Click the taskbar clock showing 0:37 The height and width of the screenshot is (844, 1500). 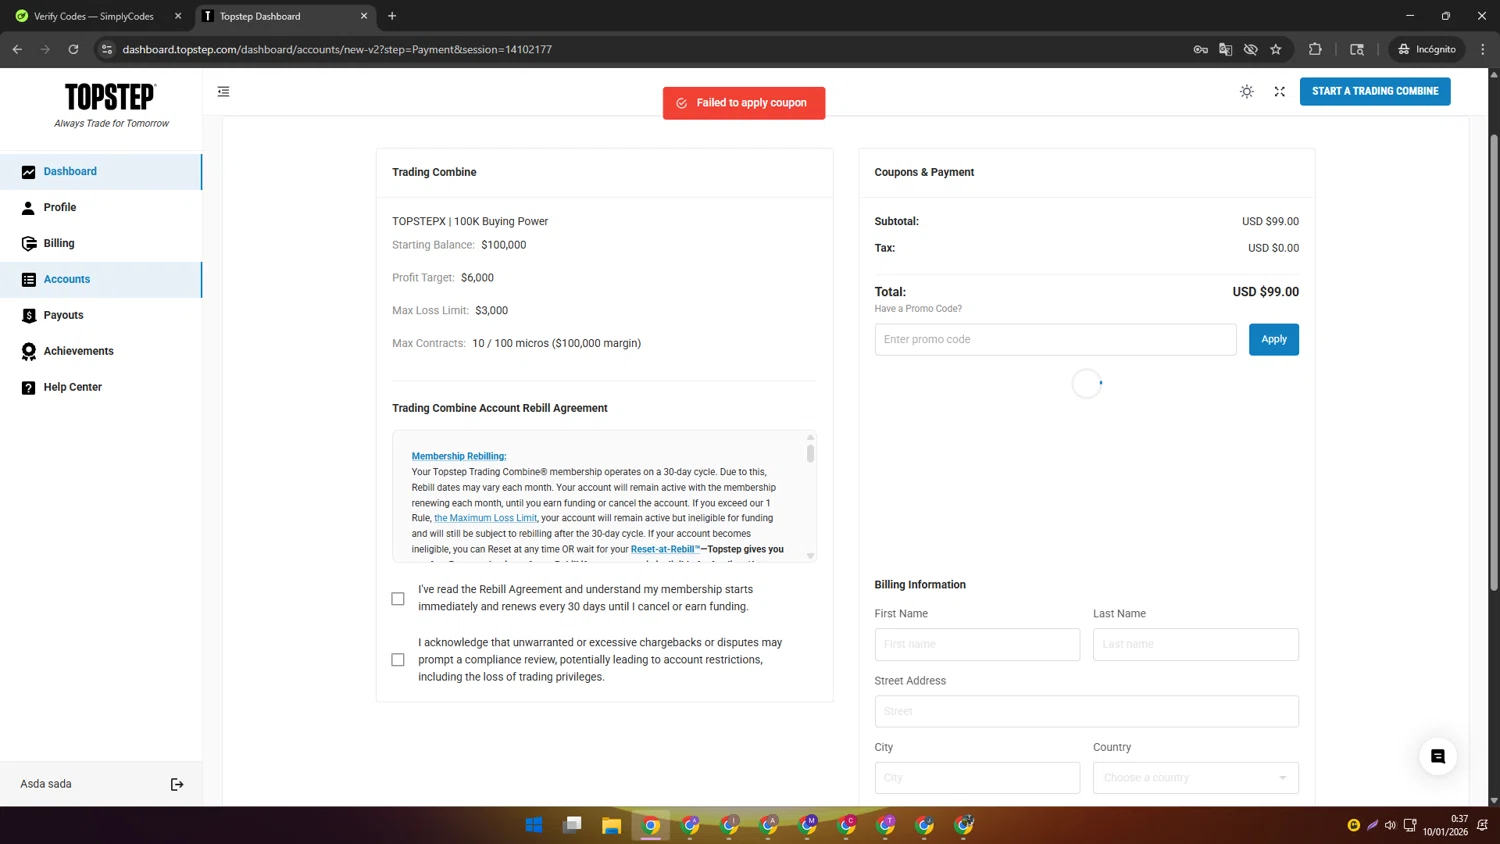[x=1446, y=825]
